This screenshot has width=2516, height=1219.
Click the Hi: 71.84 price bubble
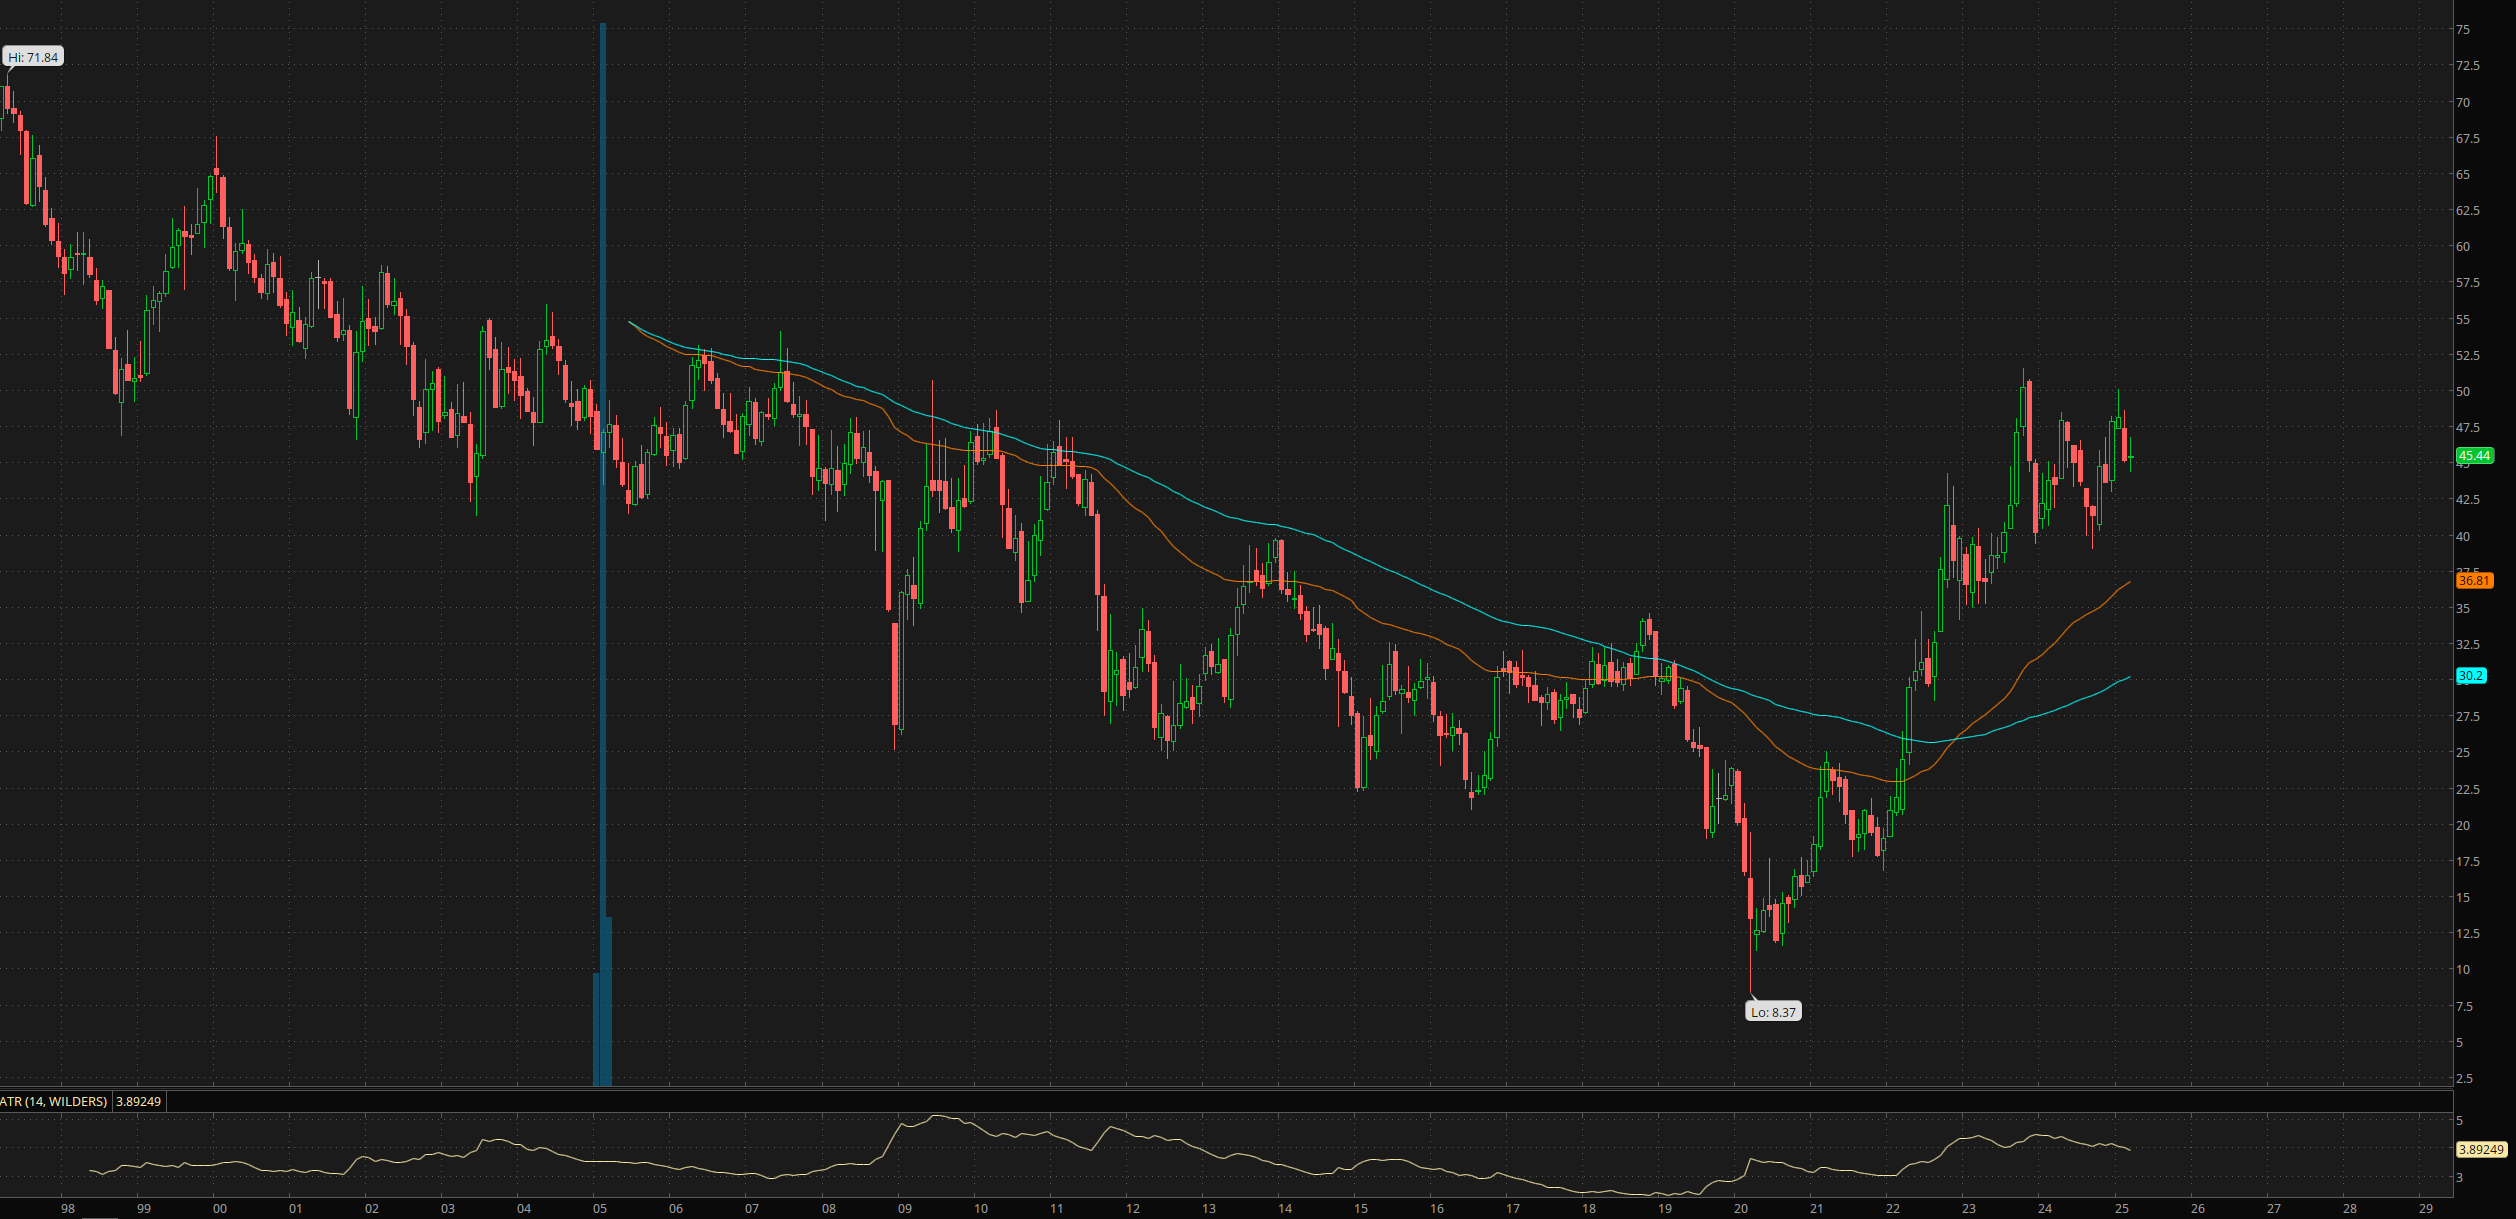(x=33, y=57)
